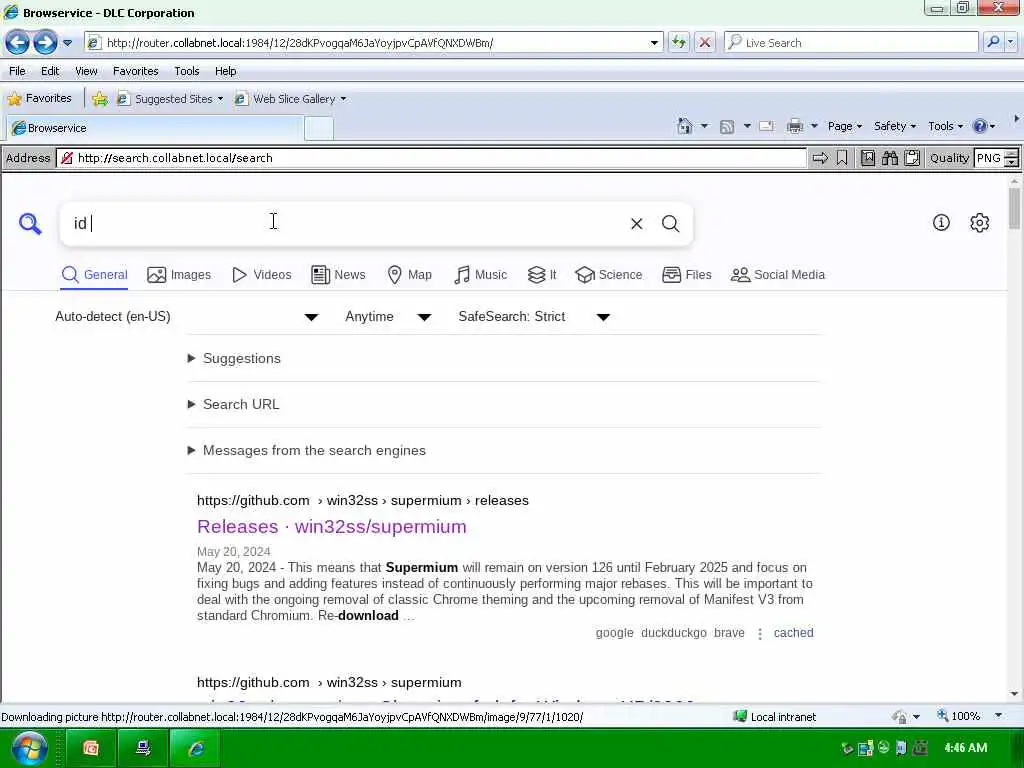Open the Help menu
Viewport: 1024px width, 768px height.
click(225, 71)
